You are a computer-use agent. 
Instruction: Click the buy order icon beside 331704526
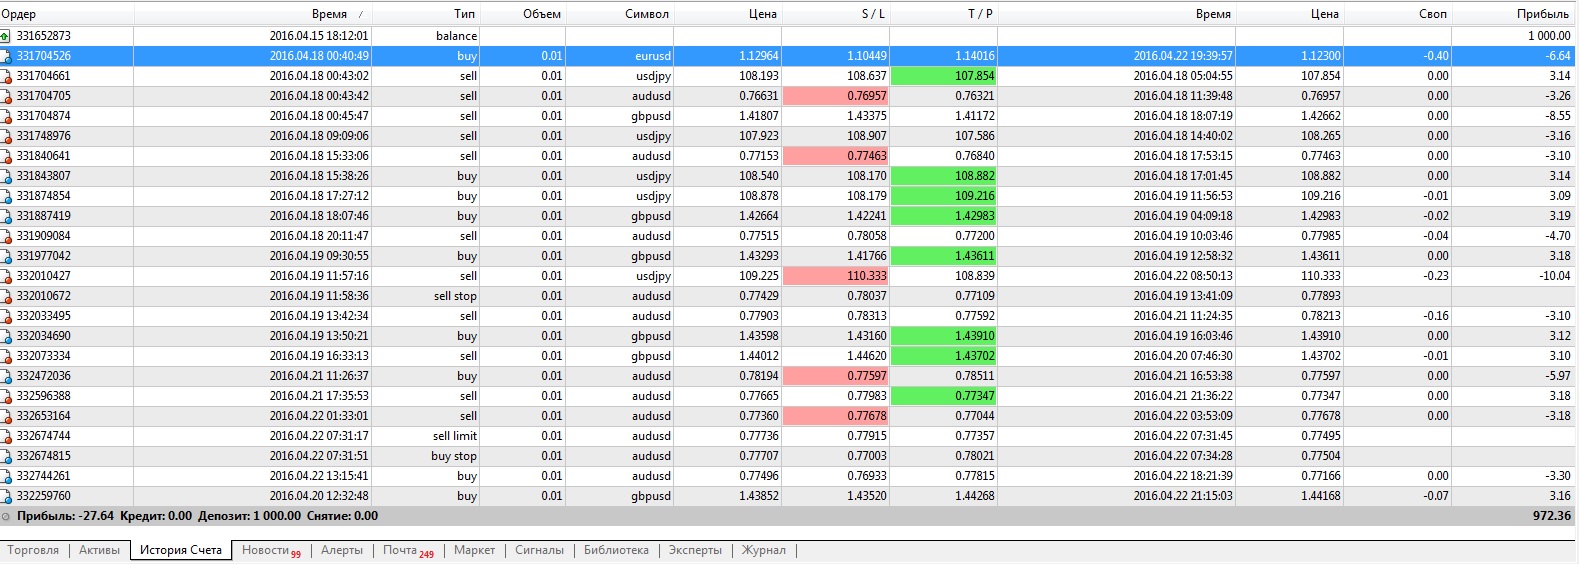coord(6,56)
